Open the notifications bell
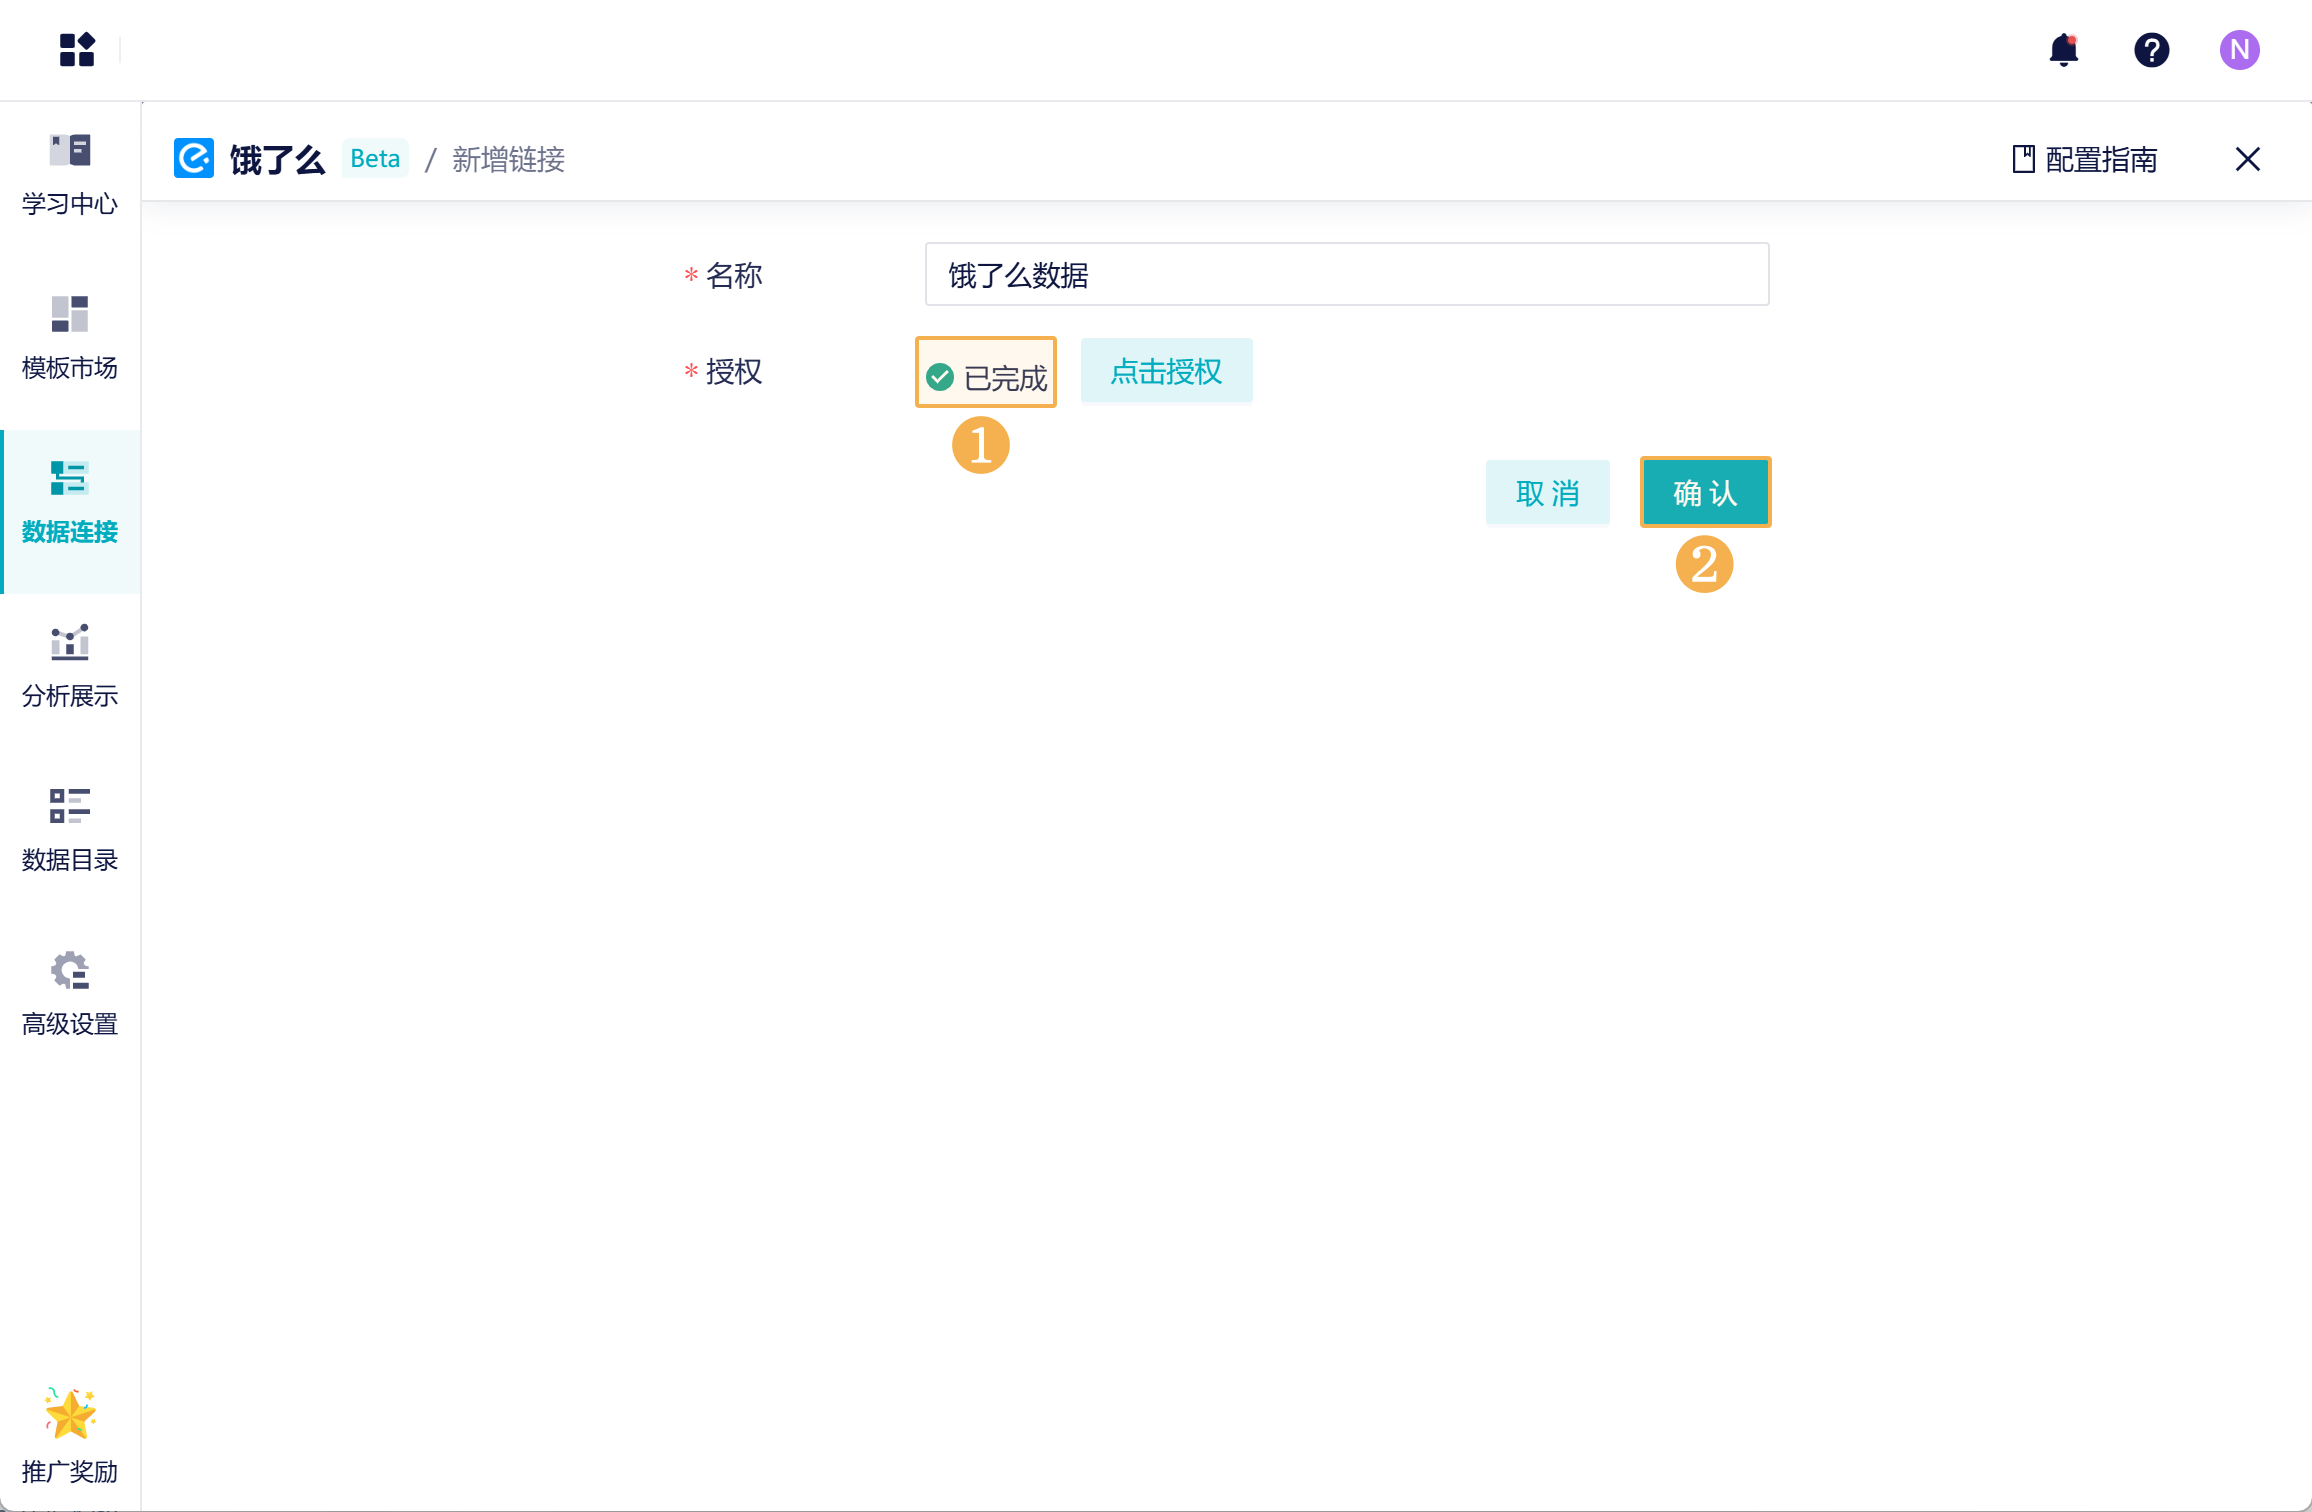 coord(2063,49)
